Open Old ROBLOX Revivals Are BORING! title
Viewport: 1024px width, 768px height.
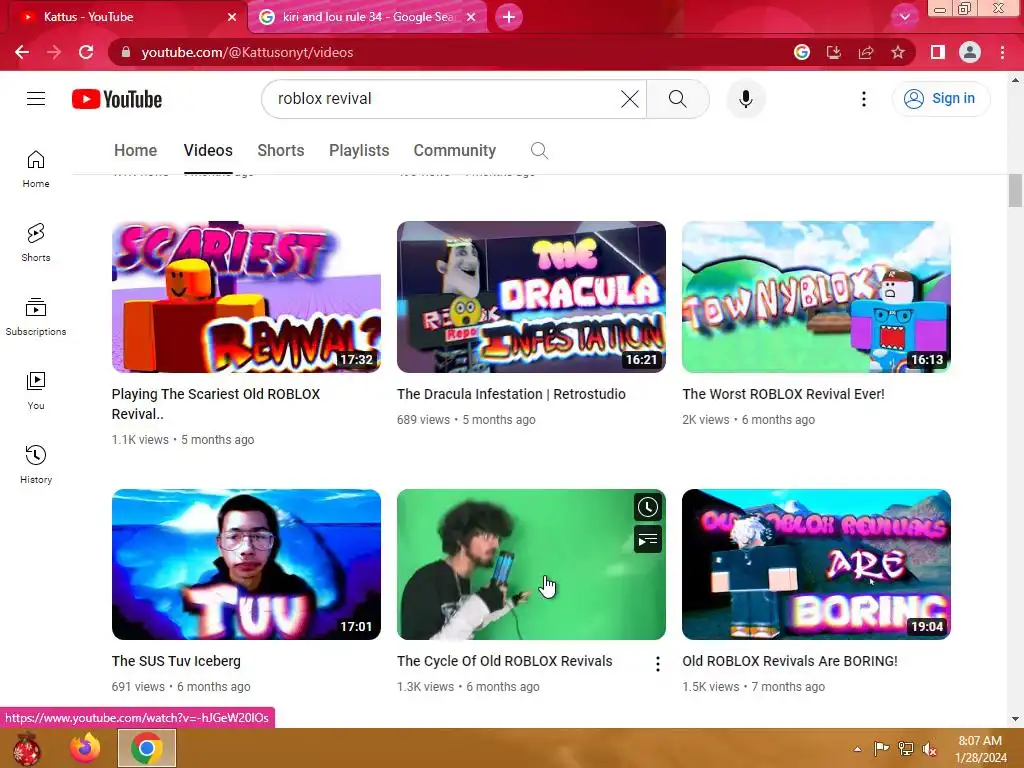(x=790, y=661)
